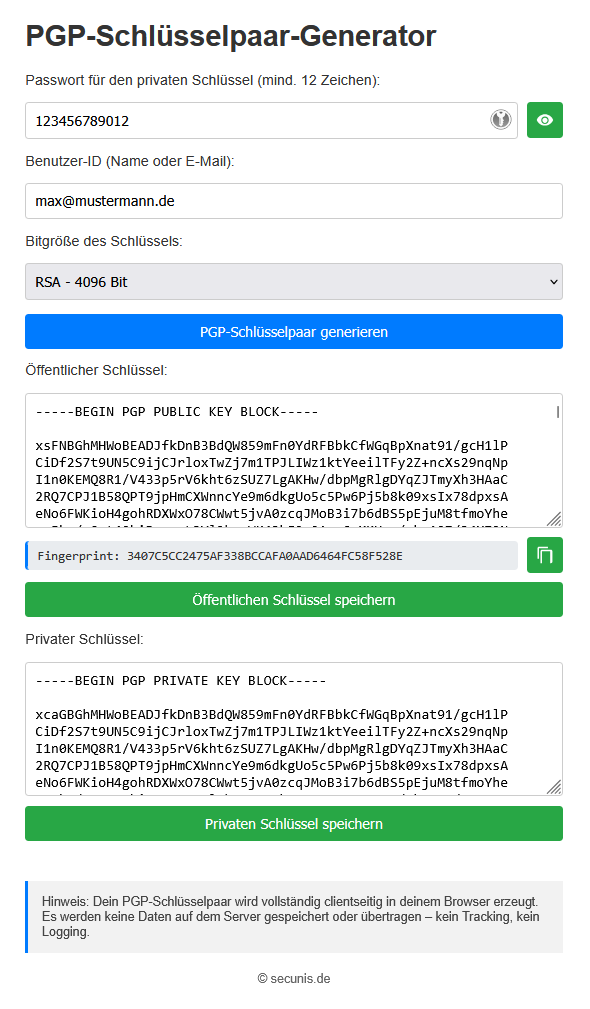This screenshot has width=590, height=1009.
Task: Focus the password field containing 123456789012
Action: point(257,120)
